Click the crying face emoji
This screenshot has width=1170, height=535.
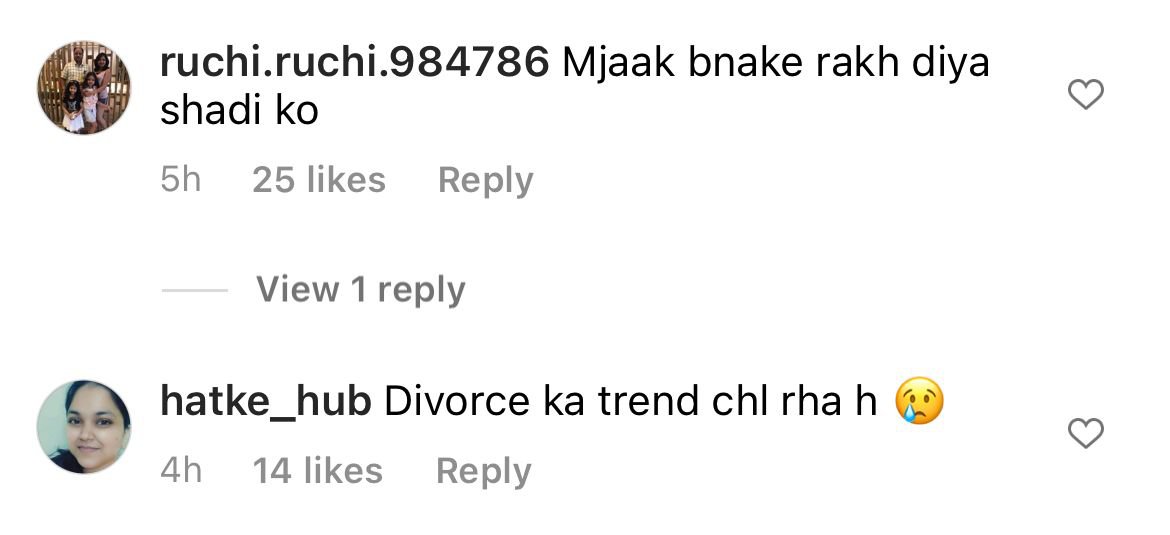(x=919, y=401)
